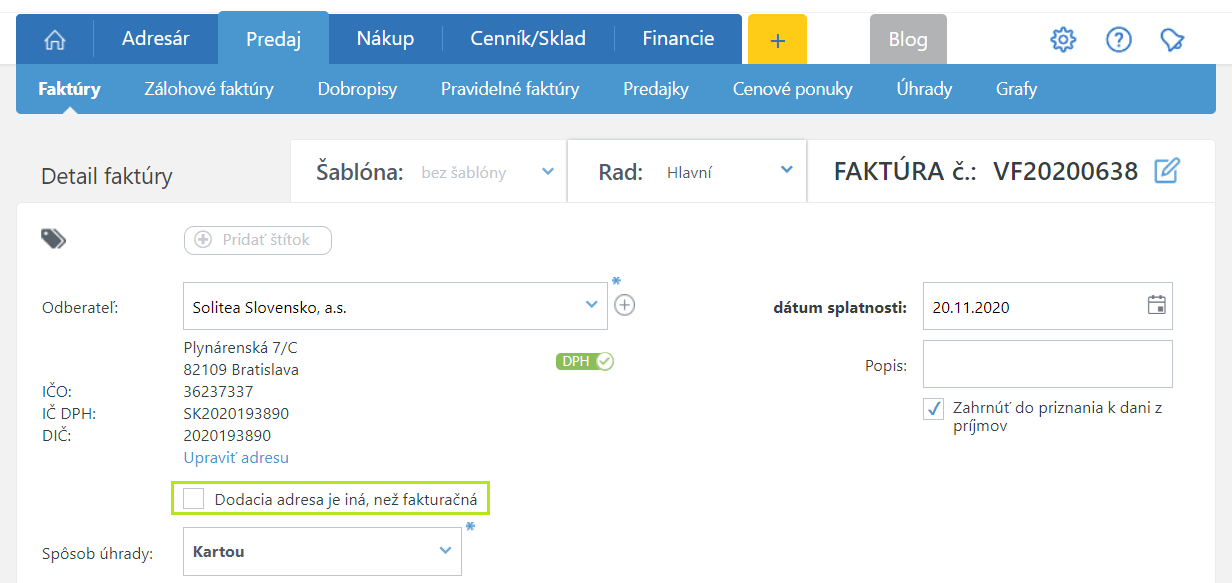Open the chat feedback icon
Viewport: 1232px width, 583px height.
[1172, 40]
